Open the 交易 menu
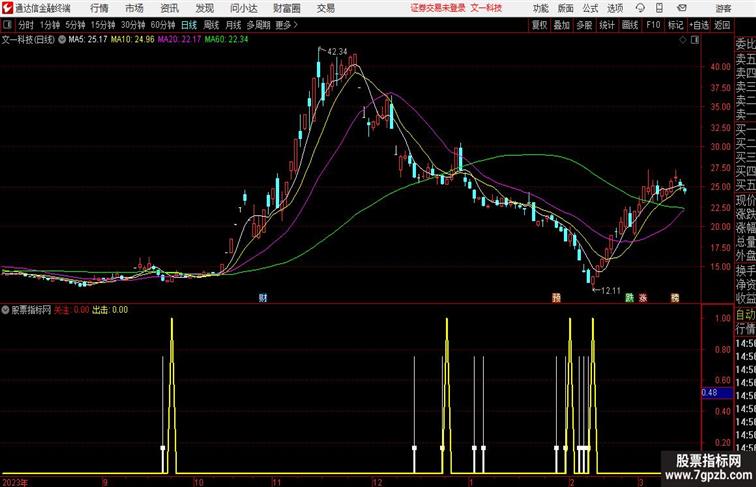756x487 pixels. tap(326, 8)
